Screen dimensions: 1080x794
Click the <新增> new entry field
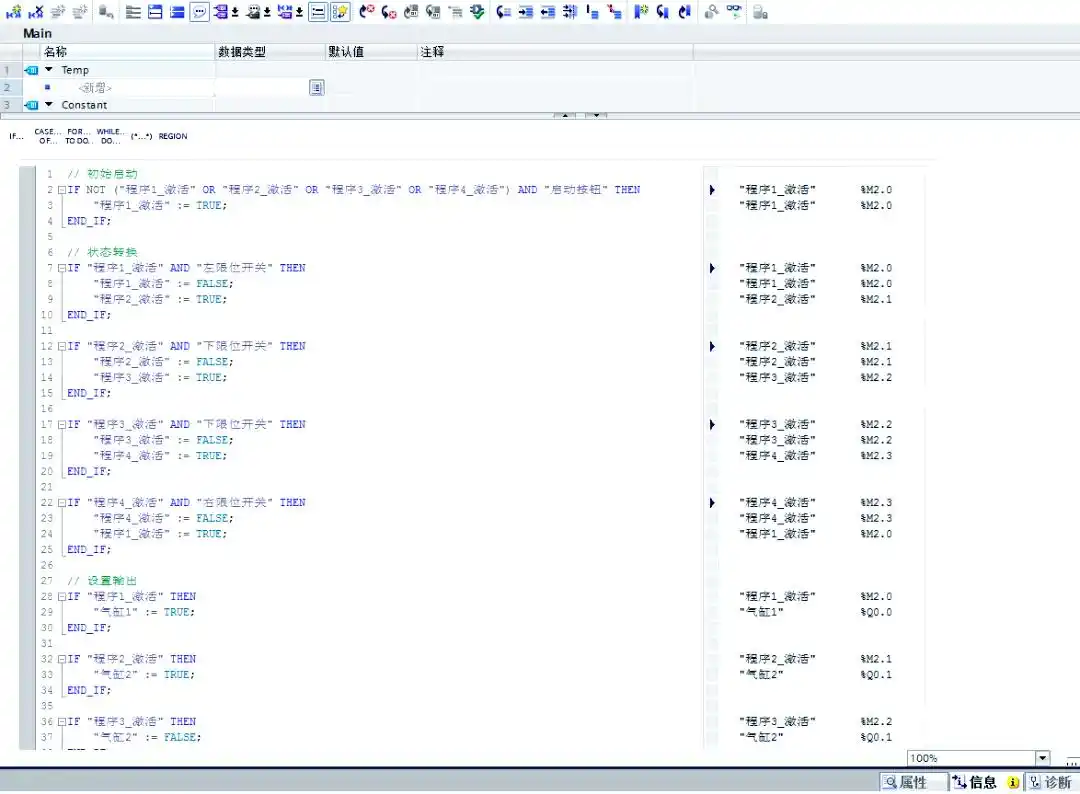(95, 88)
